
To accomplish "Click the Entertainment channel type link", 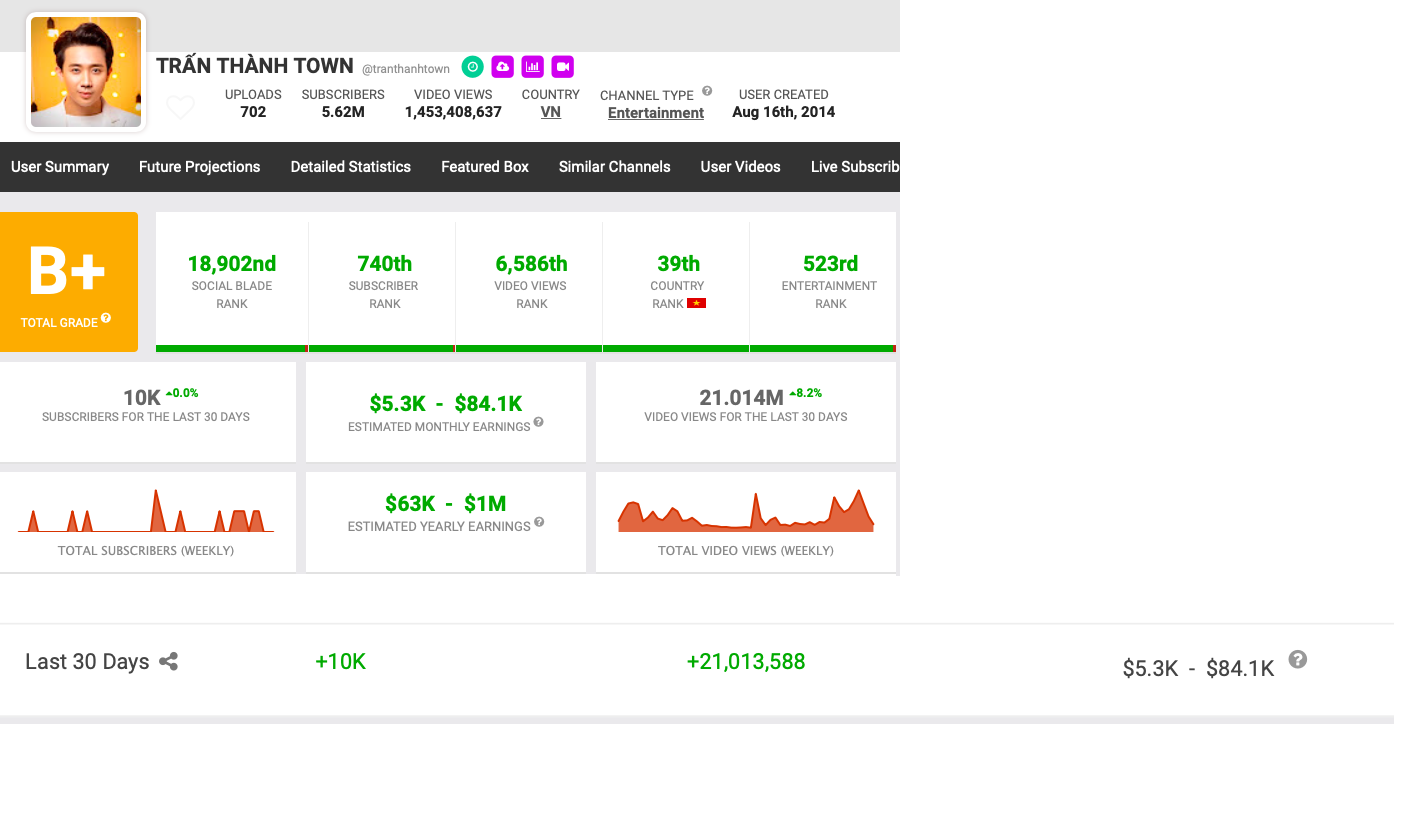I will point(655,113).
